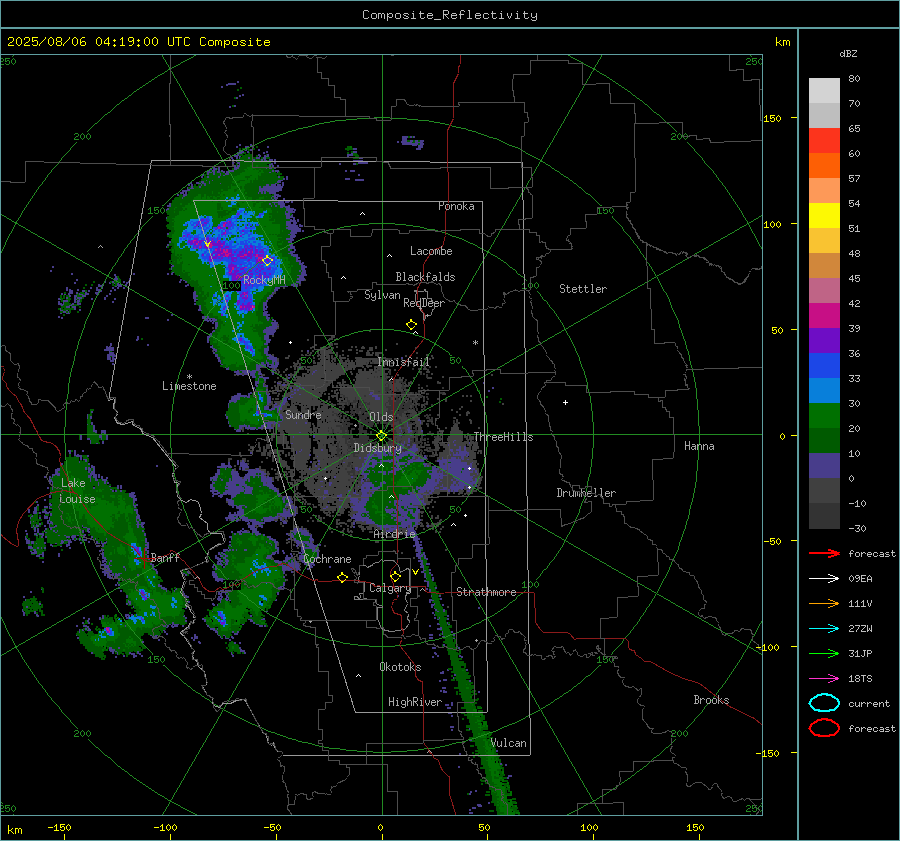Click the Olds label

click(381, 417)
